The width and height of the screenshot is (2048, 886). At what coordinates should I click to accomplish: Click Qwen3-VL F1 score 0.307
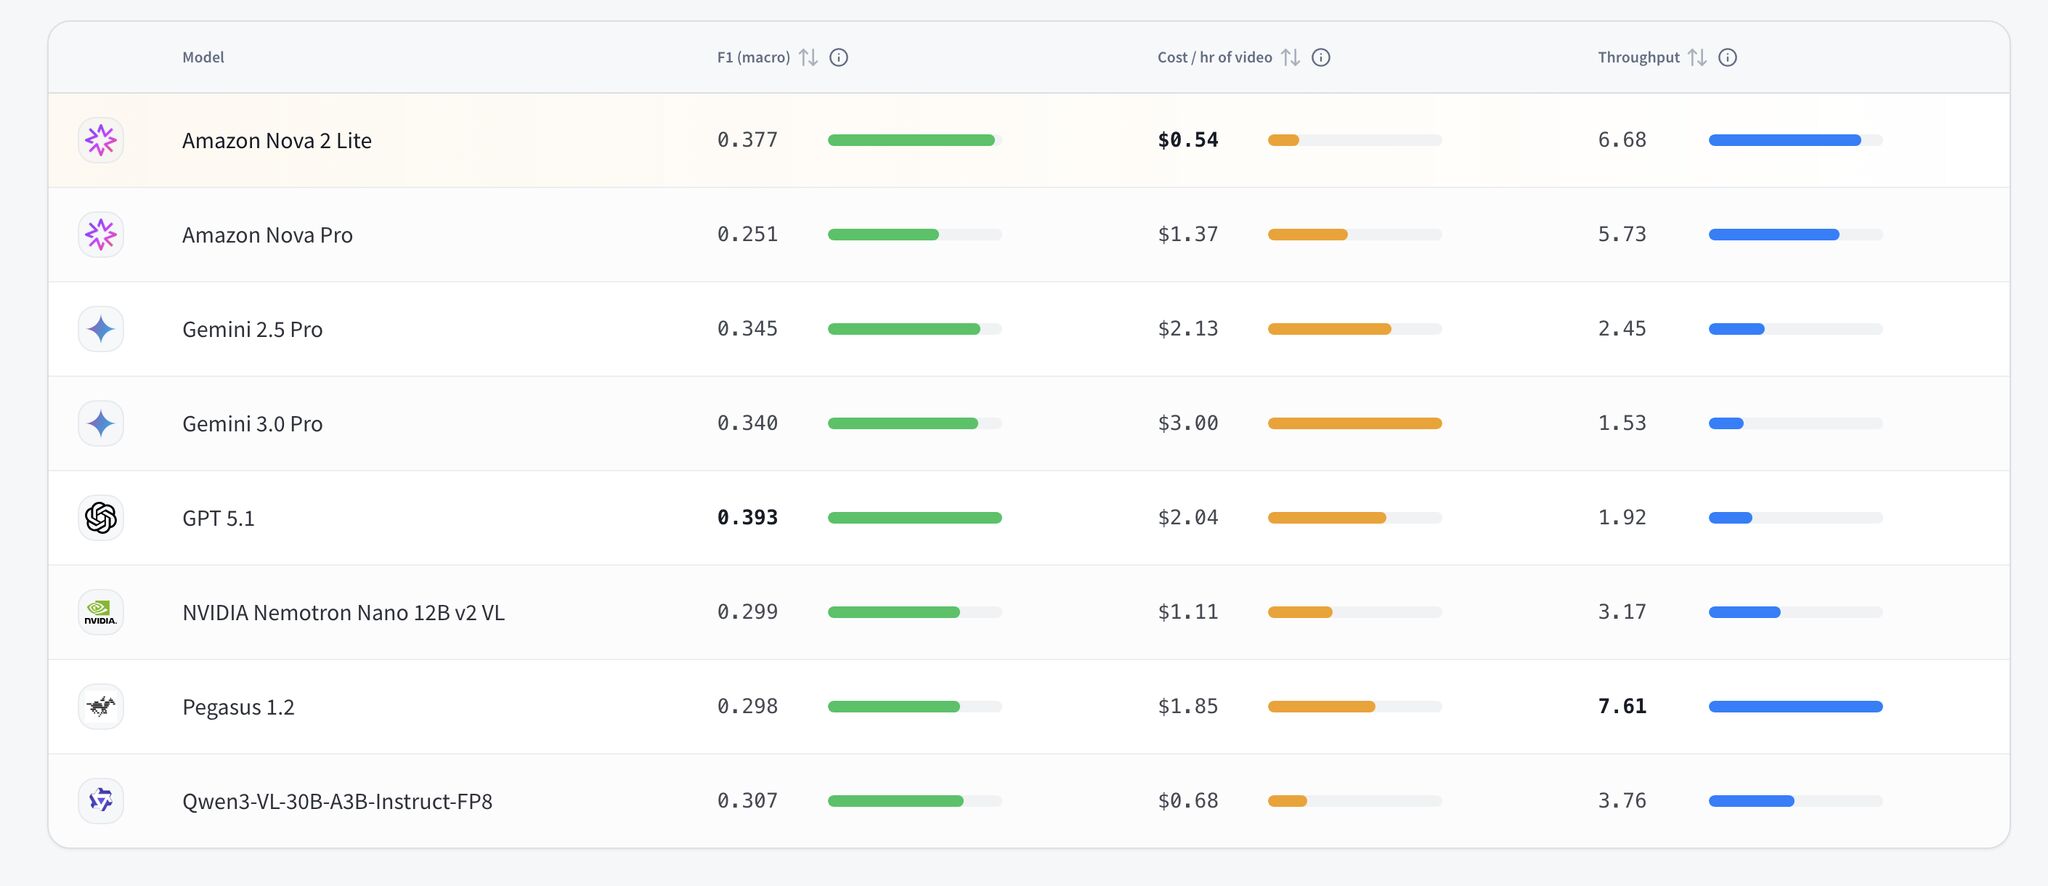click(747, 801)
